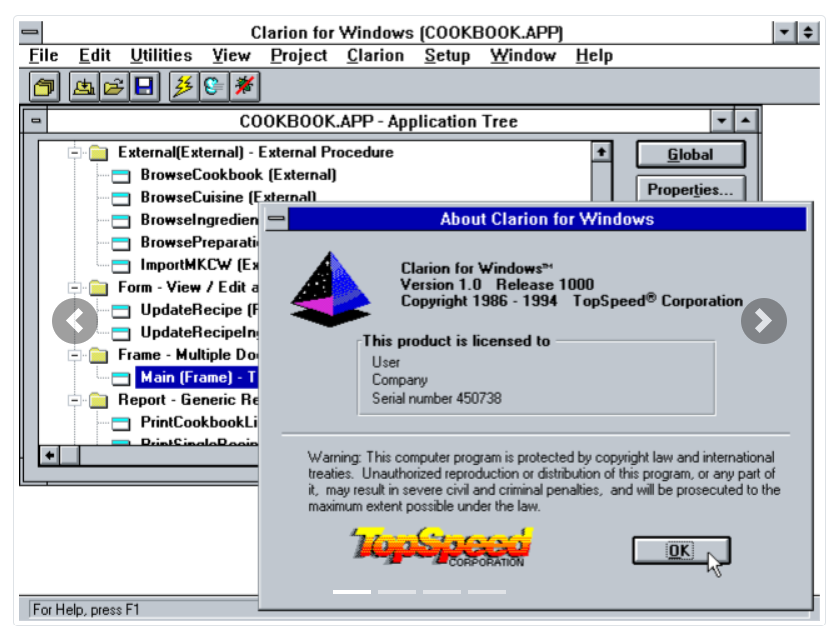Click the TopSpeed Corporation logo
Screen dimensions: 827x627
442,547
